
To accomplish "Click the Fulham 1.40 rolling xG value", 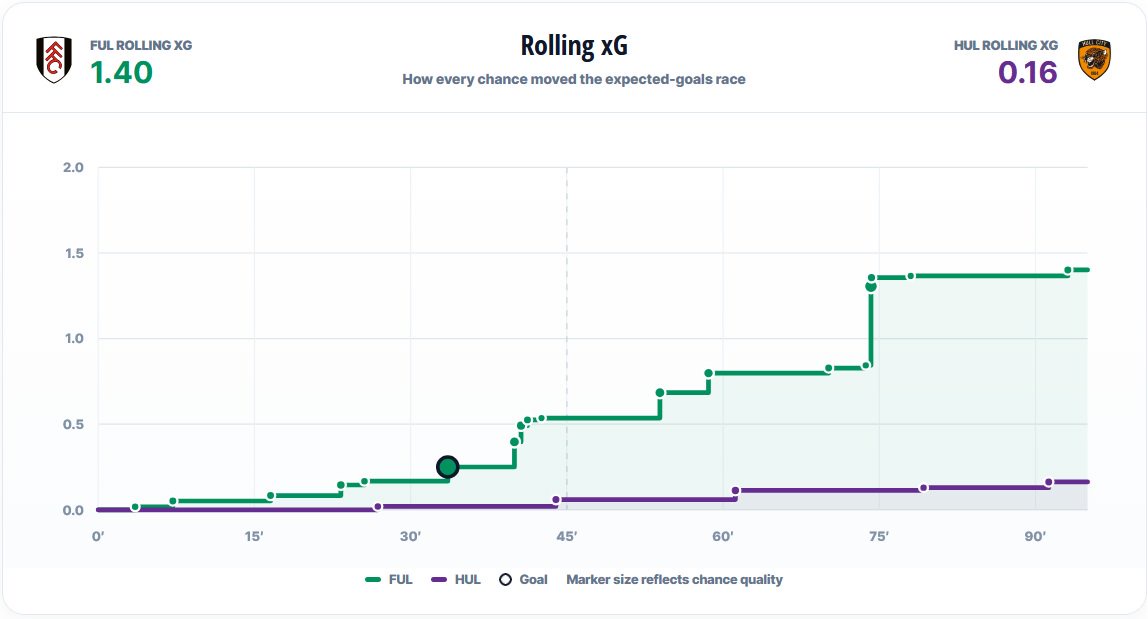I will point(122,73).
